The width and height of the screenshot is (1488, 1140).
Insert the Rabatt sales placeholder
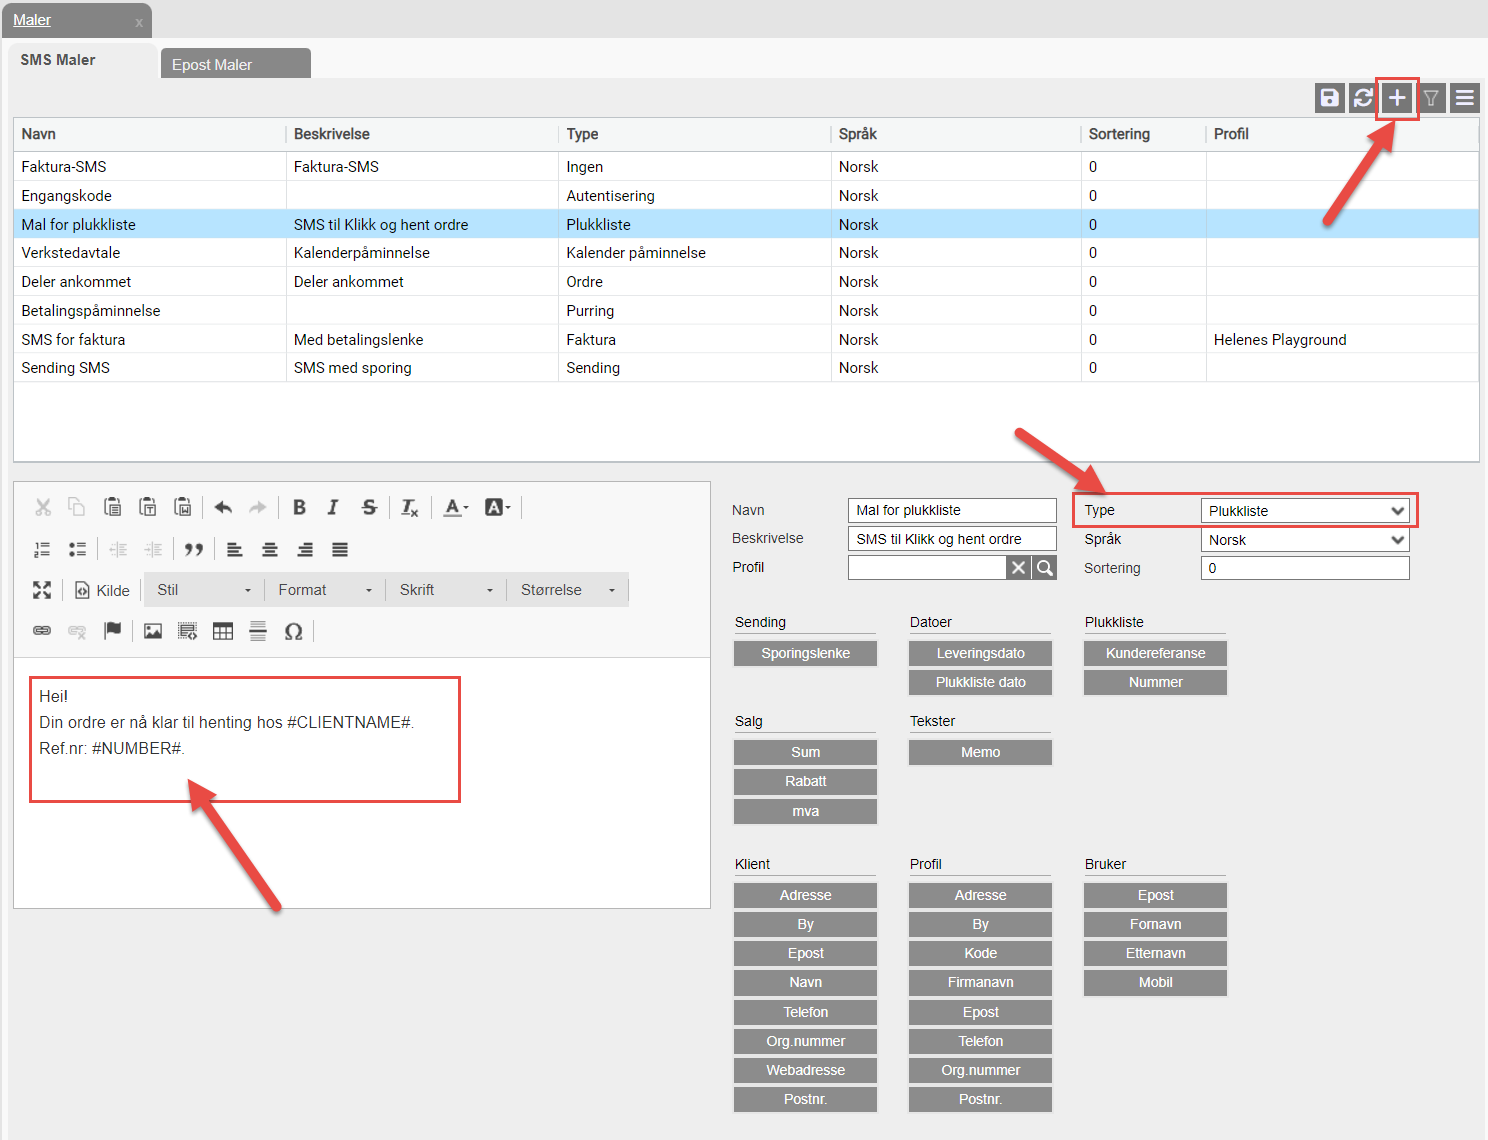tap(805, 781)
